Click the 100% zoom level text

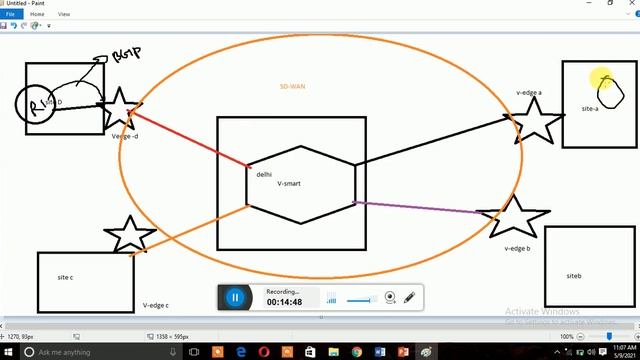click(x=567, y=337)
